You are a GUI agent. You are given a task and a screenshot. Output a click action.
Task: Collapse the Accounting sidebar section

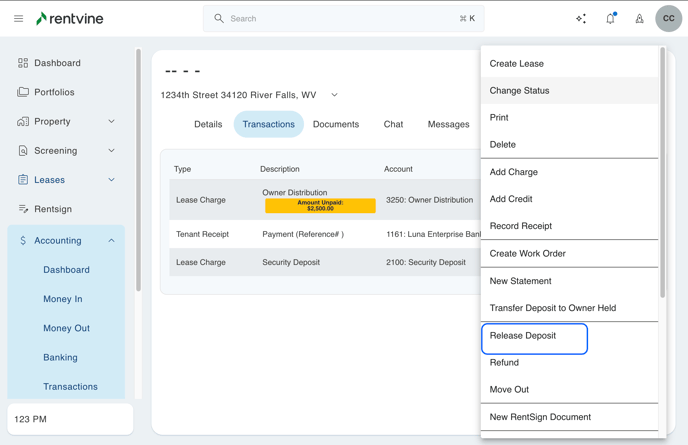pos(111,241)
